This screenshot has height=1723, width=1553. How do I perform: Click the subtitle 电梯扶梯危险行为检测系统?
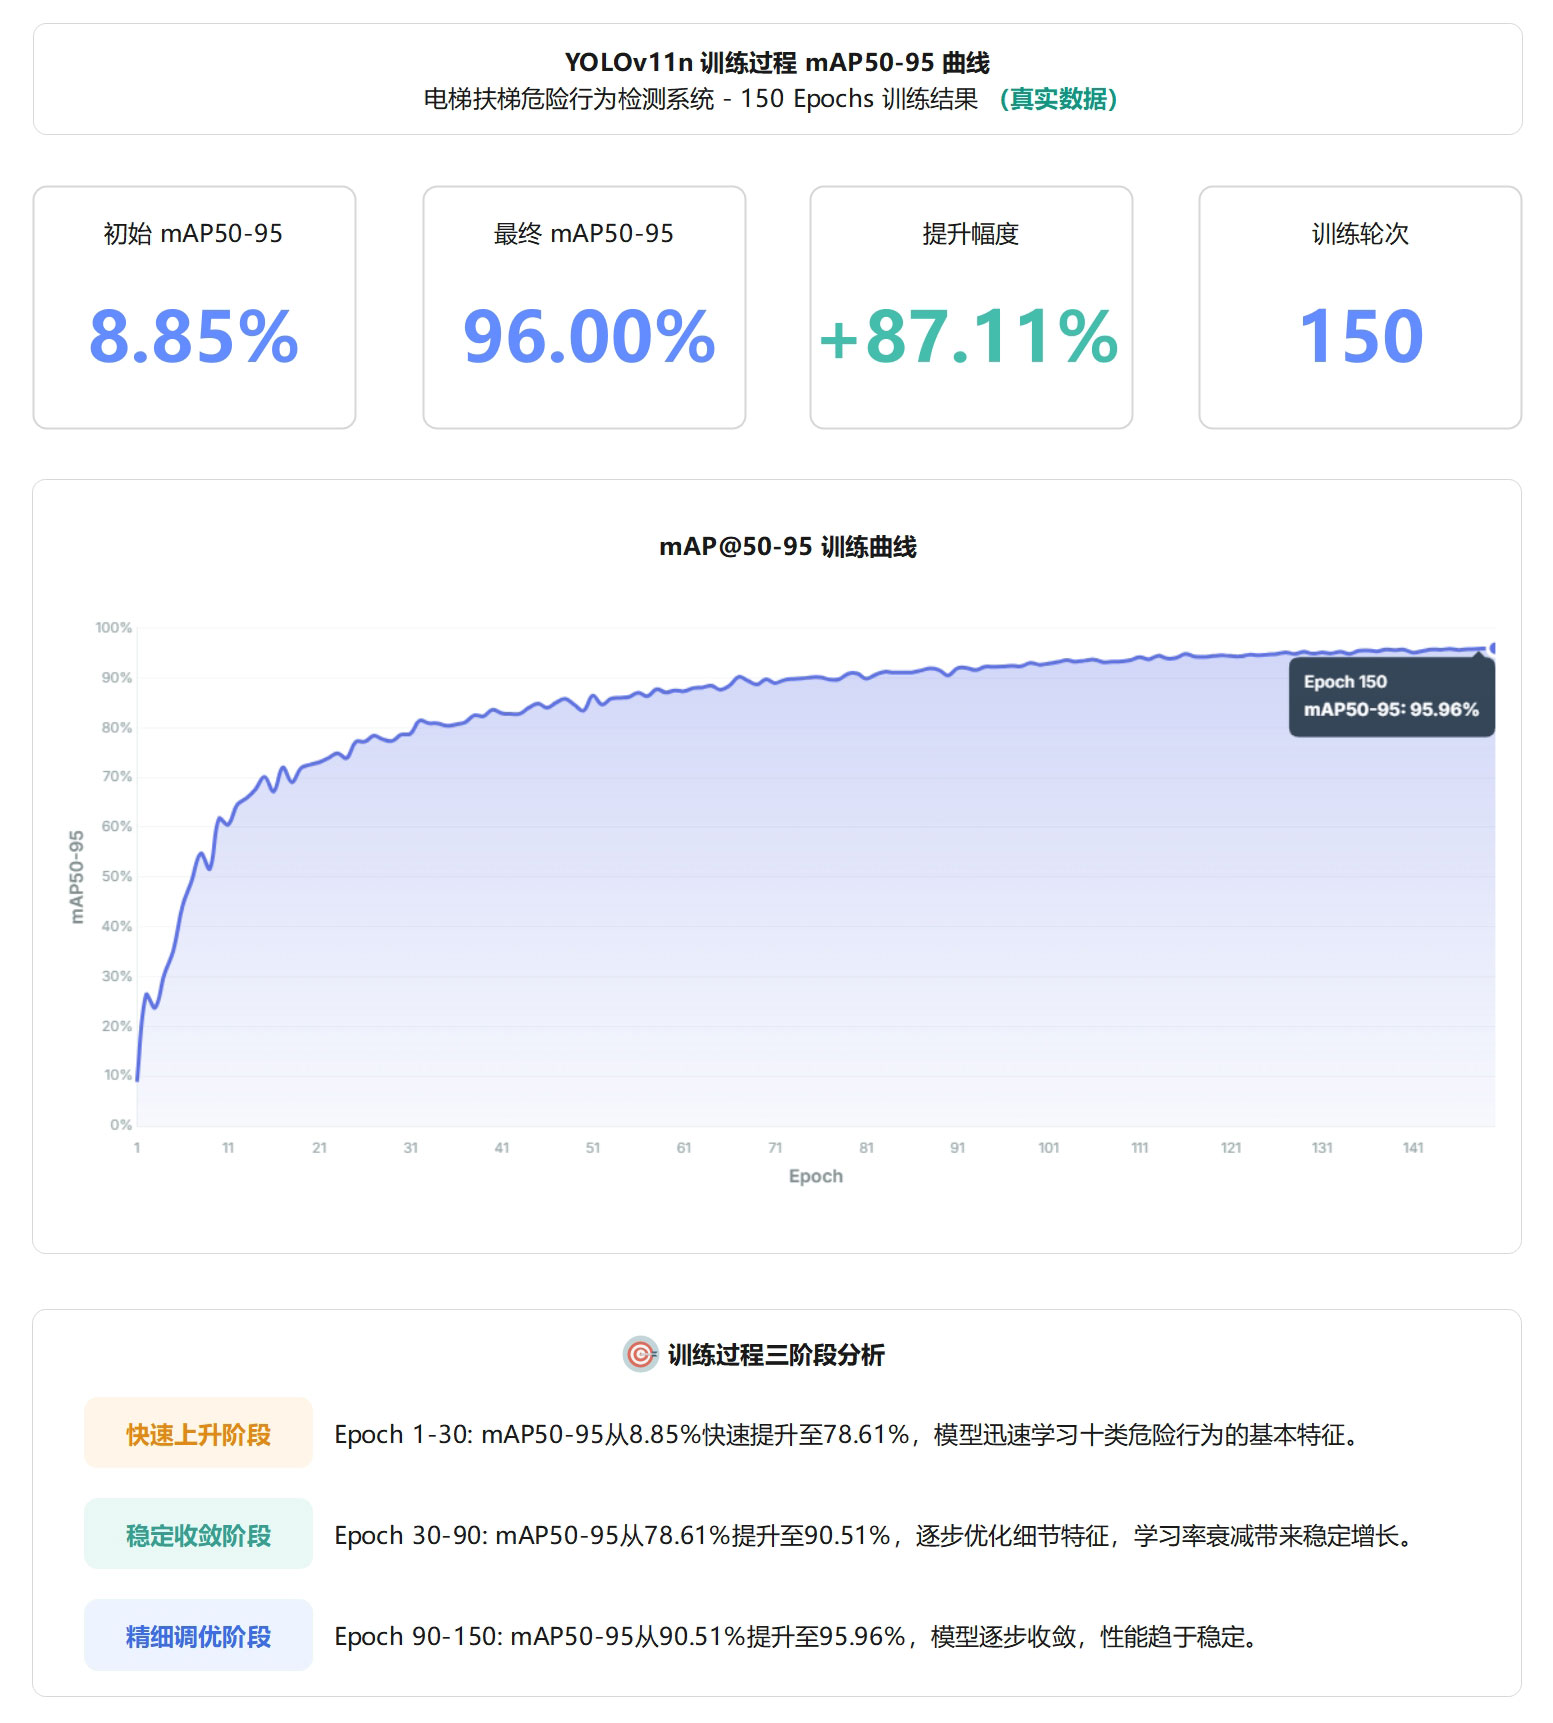(x=569, y=99)
